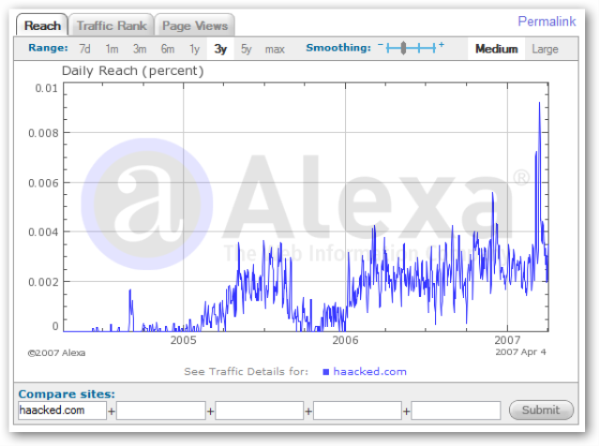Screen dimensions: 599x446
Task: Set range to 1m
Action: (112, 49)
